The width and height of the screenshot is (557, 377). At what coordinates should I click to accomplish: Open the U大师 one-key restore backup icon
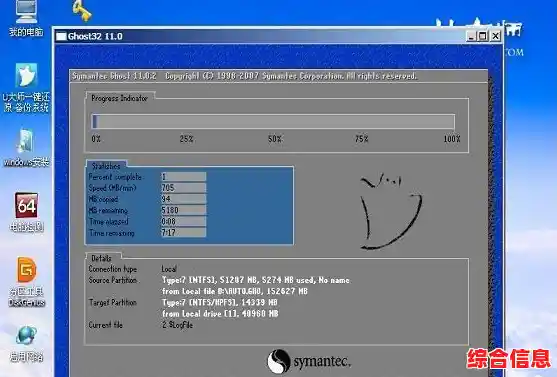(26, 87)
